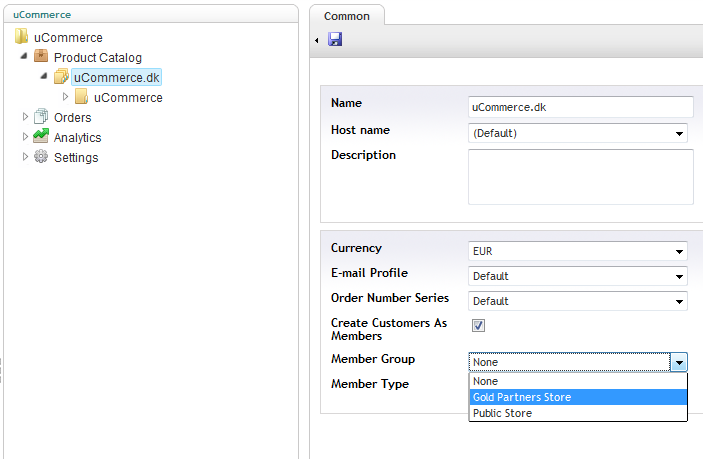Click the Member Group label
The height and width of the screenshot is (459, 703).
point(373,359)
